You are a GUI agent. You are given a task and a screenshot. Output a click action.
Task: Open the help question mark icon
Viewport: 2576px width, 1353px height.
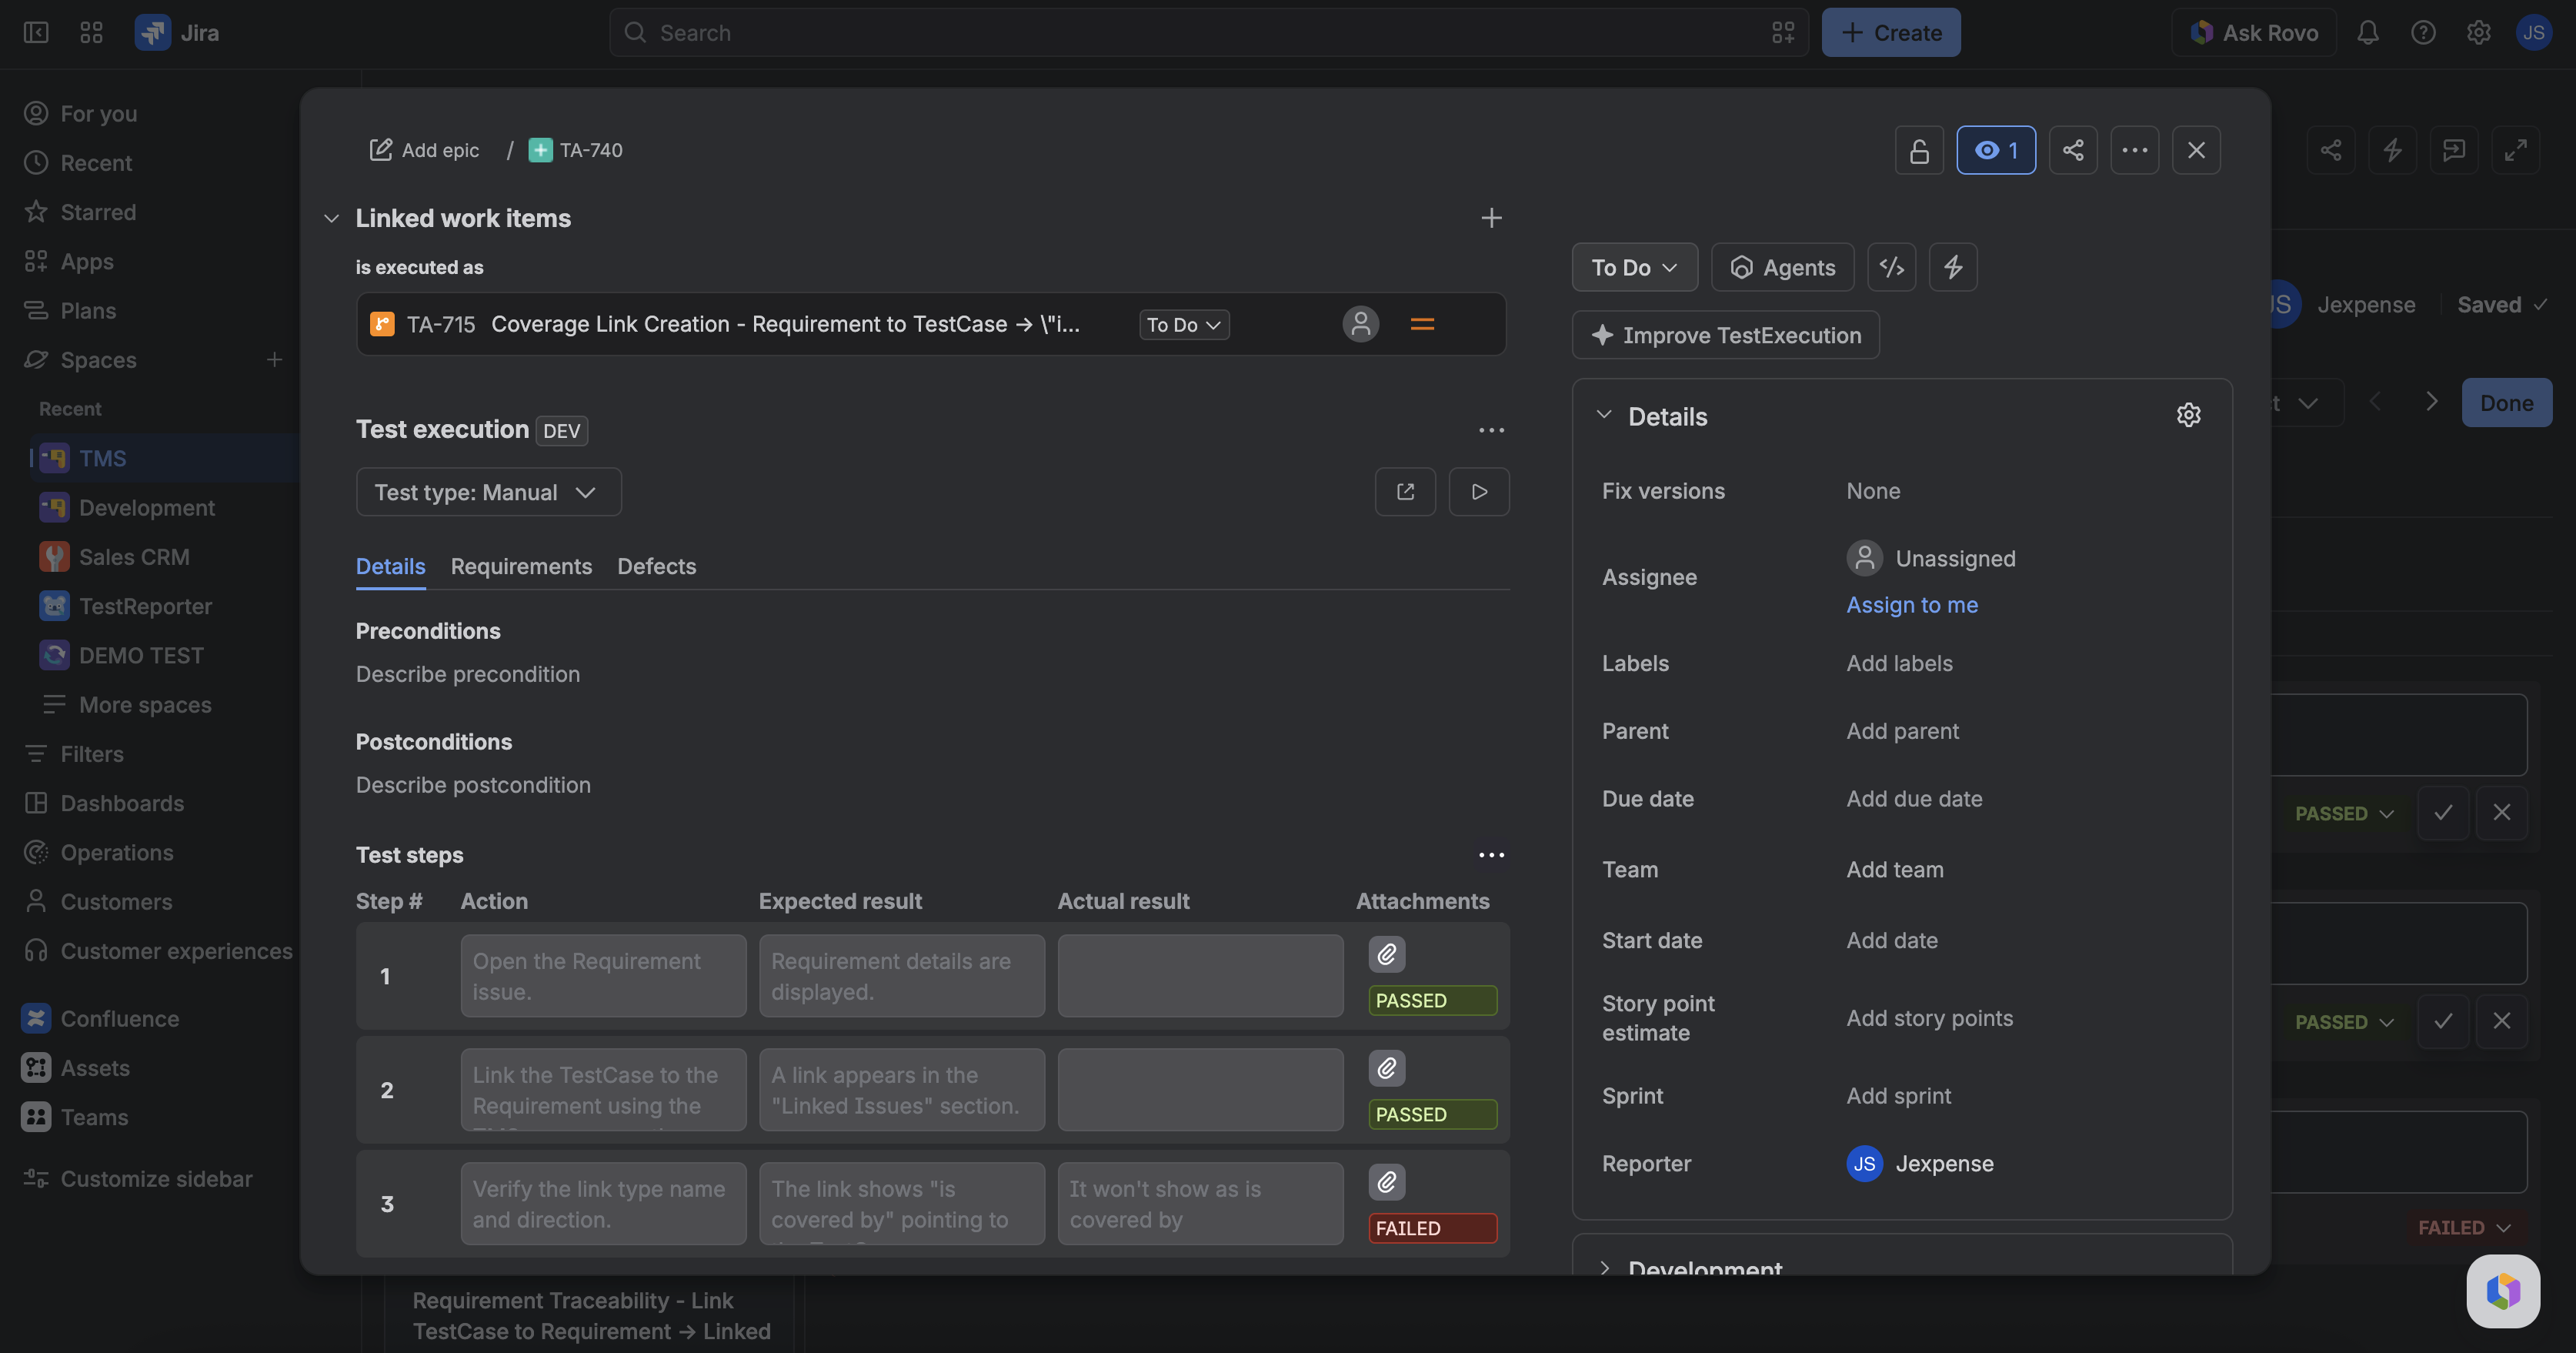click(x=2423, y=33)
